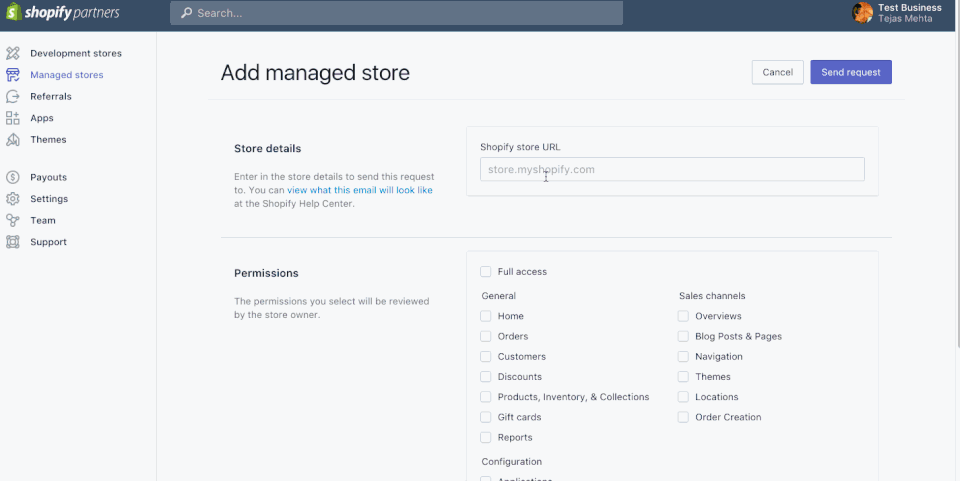Screen dimensions: 960x481
Task: Click the Themes sidebar icon
Action: (13, 140)
